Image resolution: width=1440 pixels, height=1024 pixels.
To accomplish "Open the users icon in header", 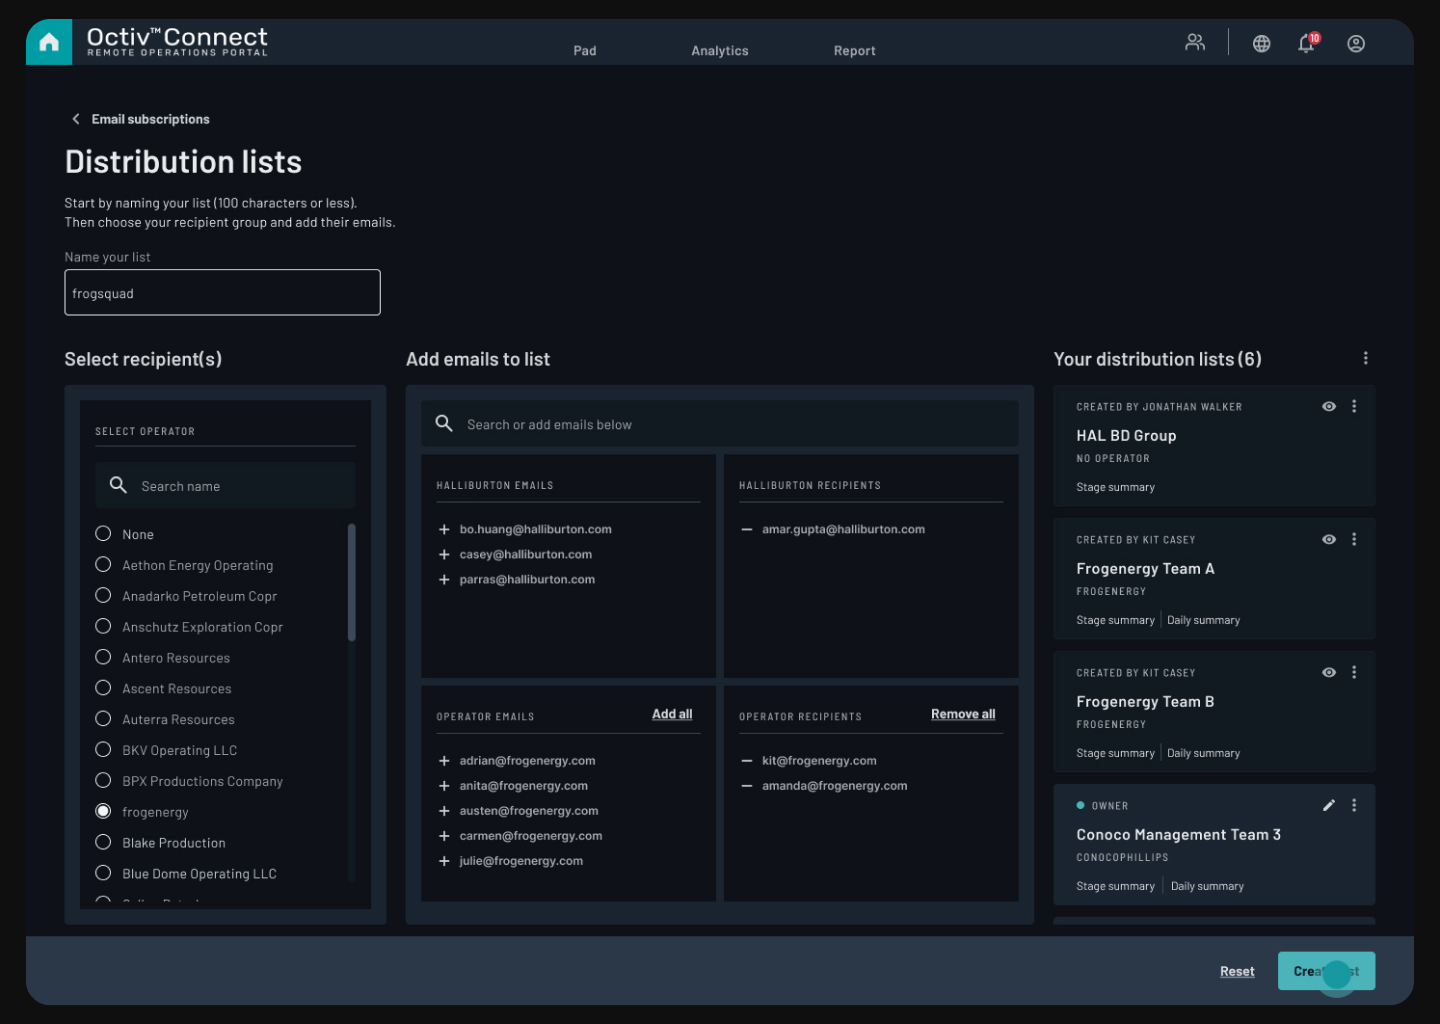I will pos(1195,42).
